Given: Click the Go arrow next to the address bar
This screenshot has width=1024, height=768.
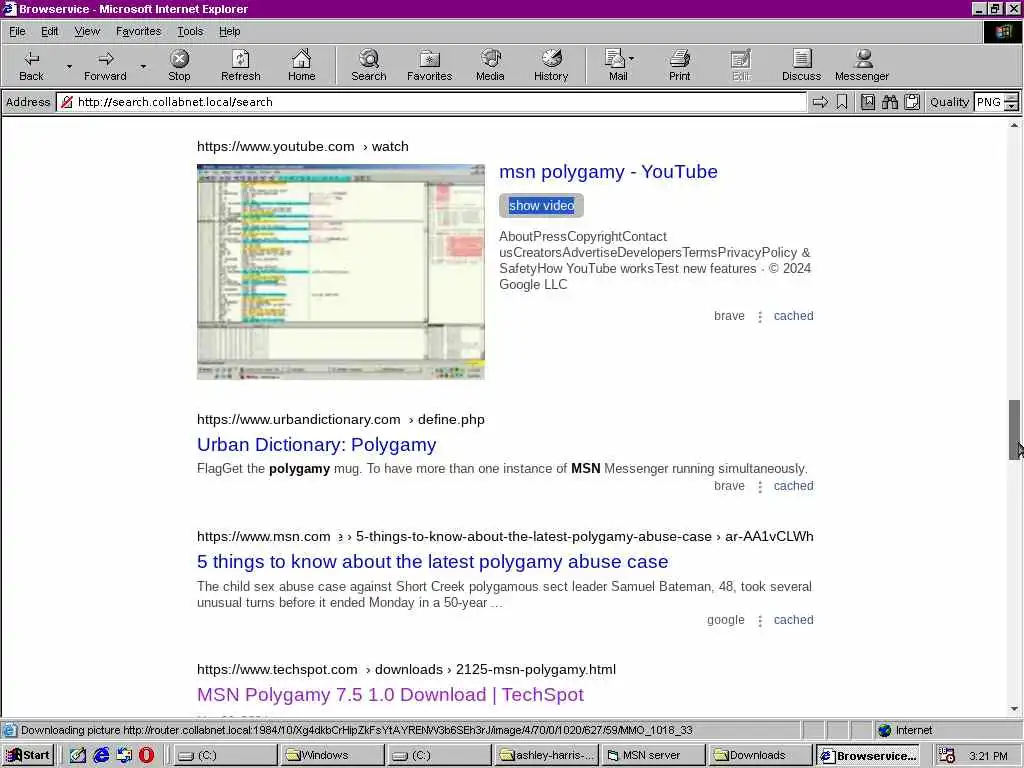Looking at the screenshot, I should [820, 102].
